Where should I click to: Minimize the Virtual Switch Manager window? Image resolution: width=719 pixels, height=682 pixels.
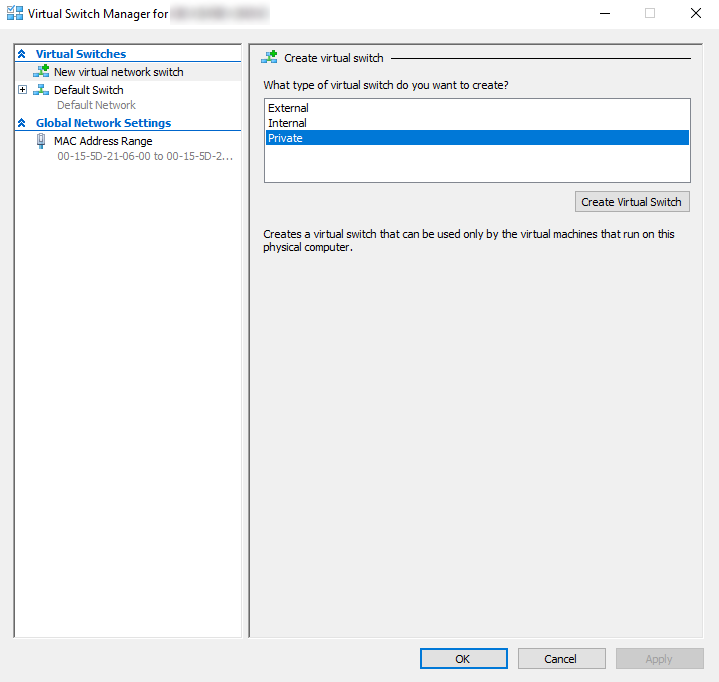604,14
